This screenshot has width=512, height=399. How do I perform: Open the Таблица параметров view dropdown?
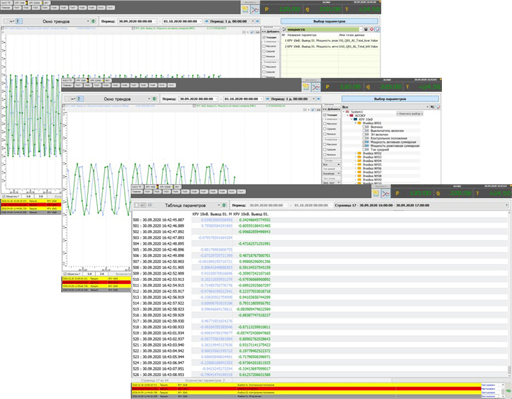click(x=219, y=205)
